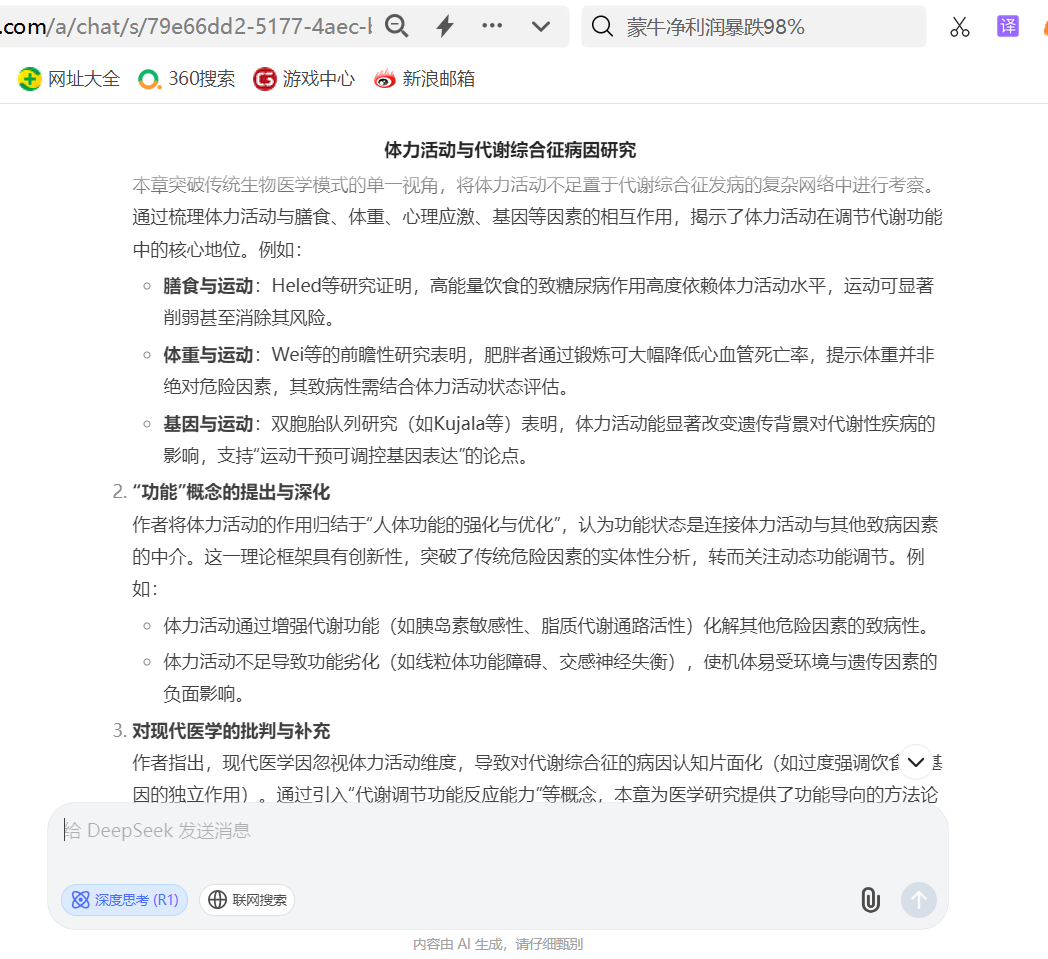Click the search magnifier icon in search box
Screen dimensions: 1048x959
pos(602,27)
